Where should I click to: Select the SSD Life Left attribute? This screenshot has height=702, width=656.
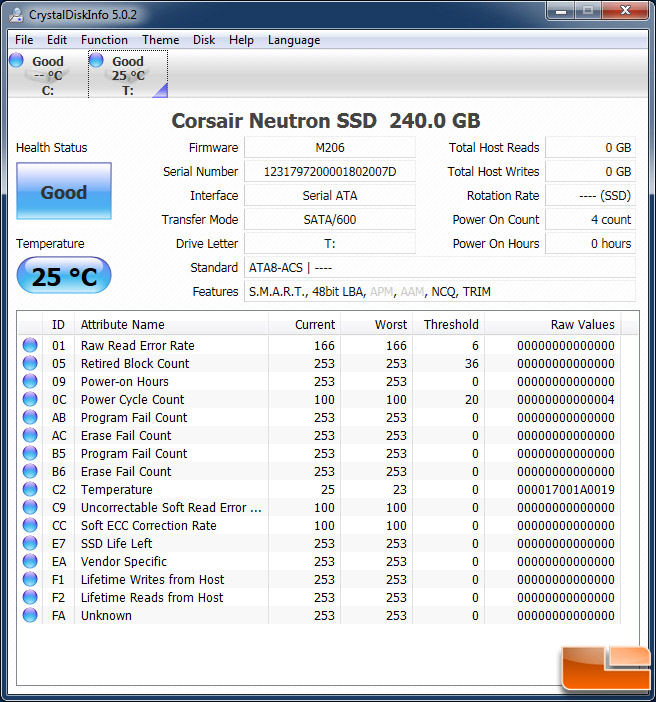[x=116, y=544]
